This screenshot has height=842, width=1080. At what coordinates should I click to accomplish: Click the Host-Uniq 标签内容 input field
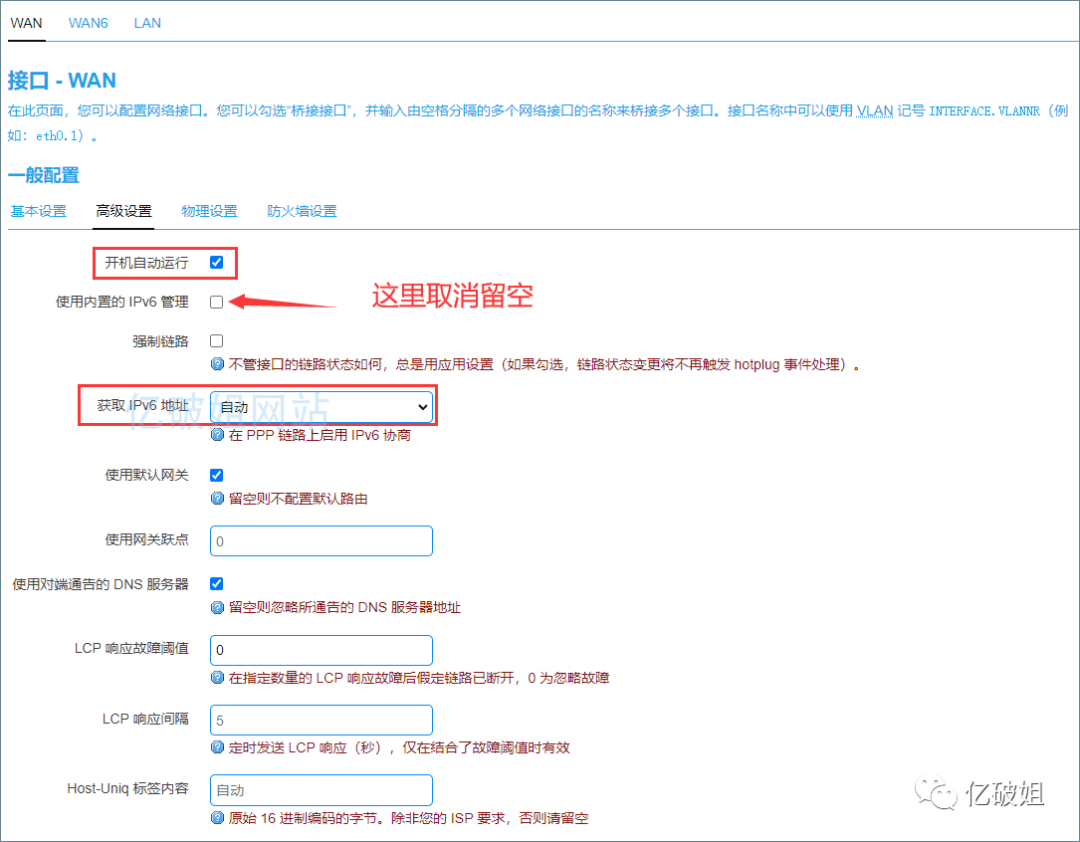click(320, 790)
